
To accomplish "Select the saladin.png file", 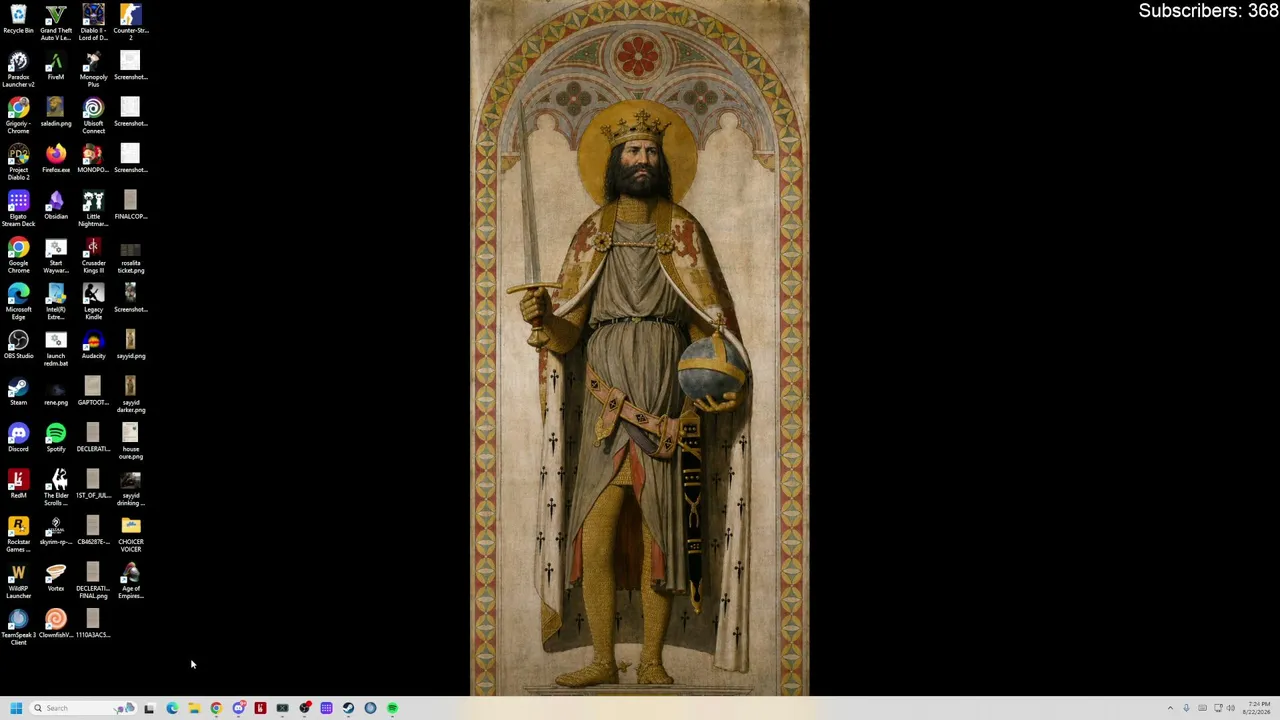I will 56,112.
